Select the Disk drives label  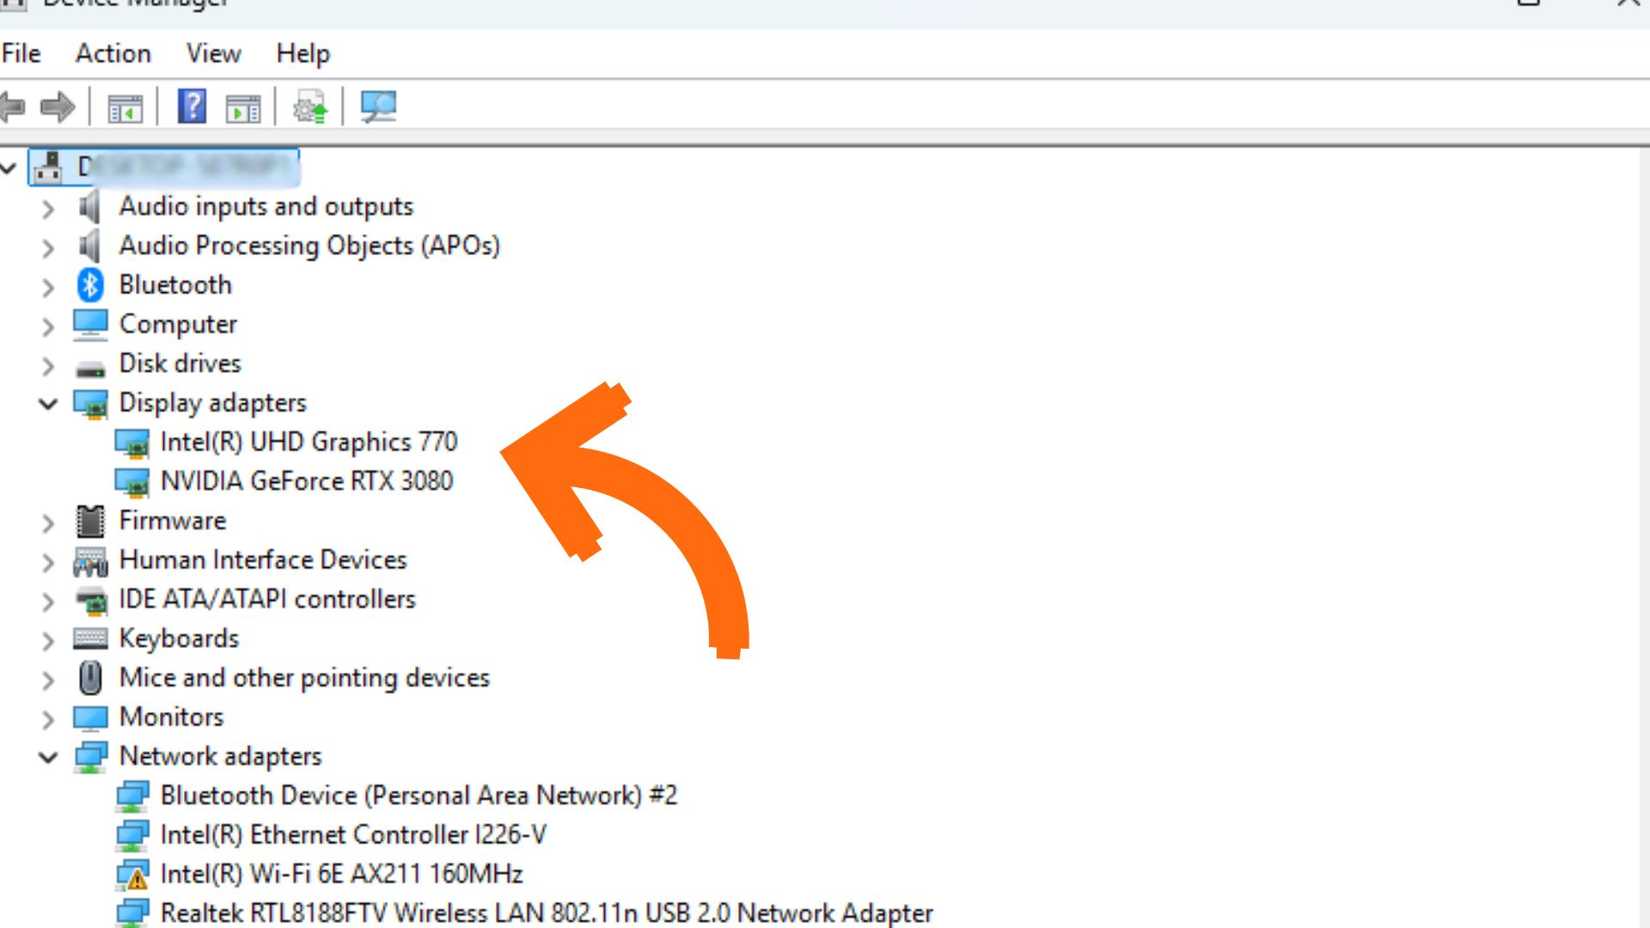click(x=180, y=364)
